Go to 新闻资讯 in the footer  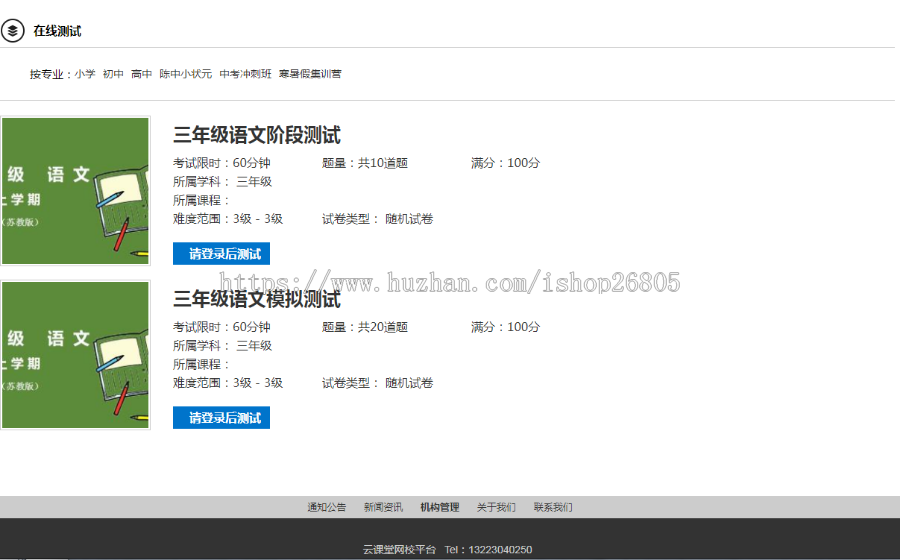[x=383, y=507]
